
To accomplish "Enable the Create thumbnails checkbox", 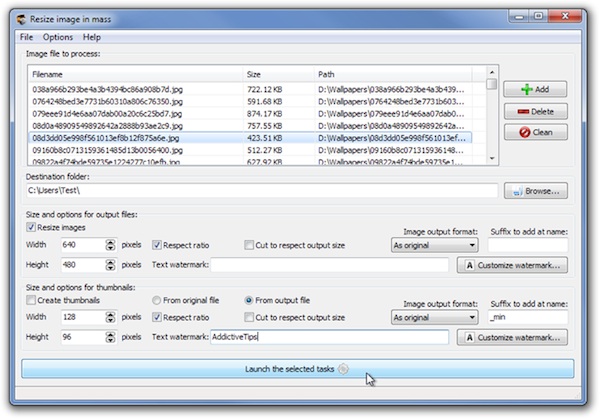I will 30,300.
